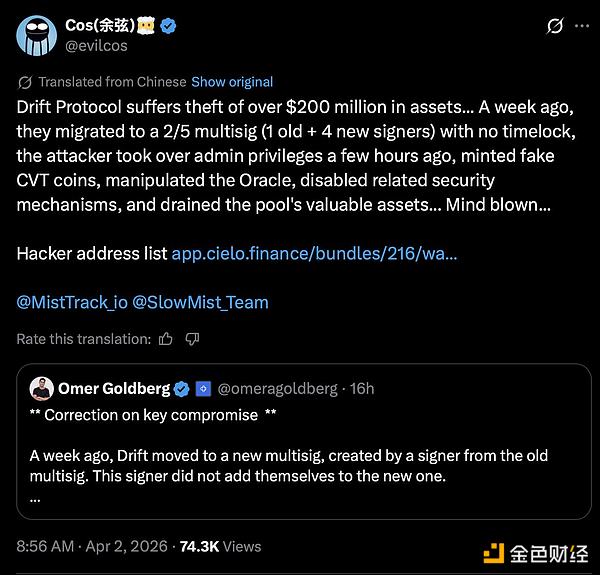Click Cos's profile avatar
600x575 pixels.
(36, 35)
